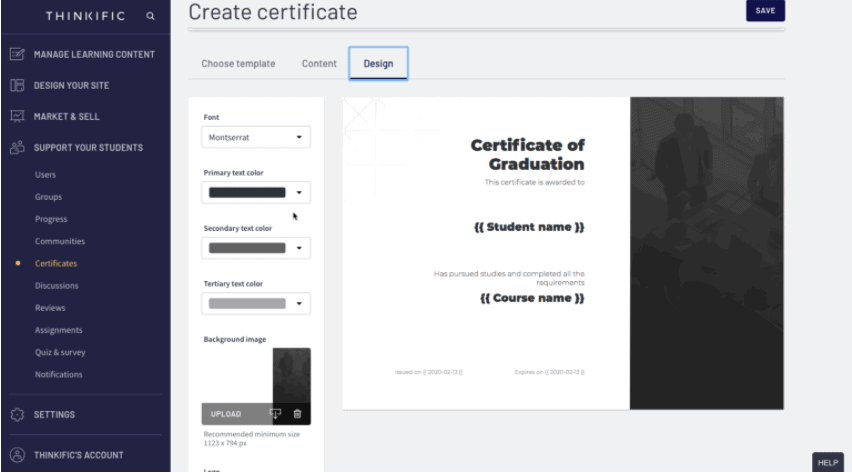Open the Settings menu
The image size is (852, 473).
coord(54,414)
